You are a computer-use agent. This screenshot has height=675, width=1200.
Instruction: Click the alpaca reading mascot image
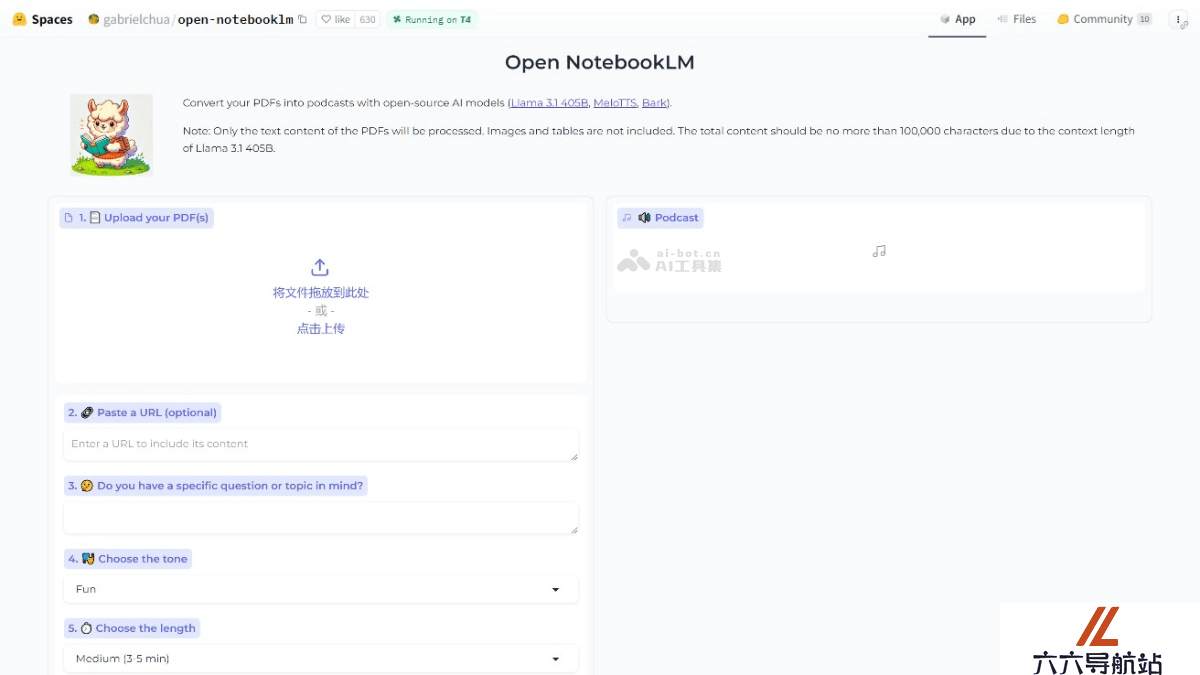click(x=111, y=135)
